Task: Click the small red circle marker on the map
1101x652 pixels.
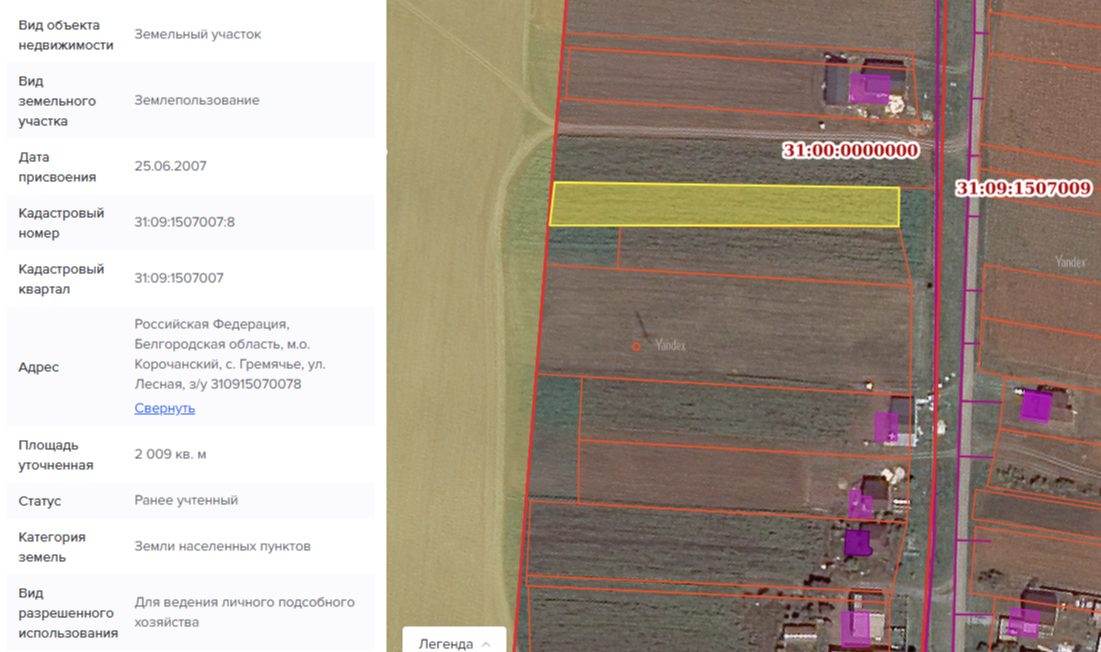Action: [x=636, y=346]
